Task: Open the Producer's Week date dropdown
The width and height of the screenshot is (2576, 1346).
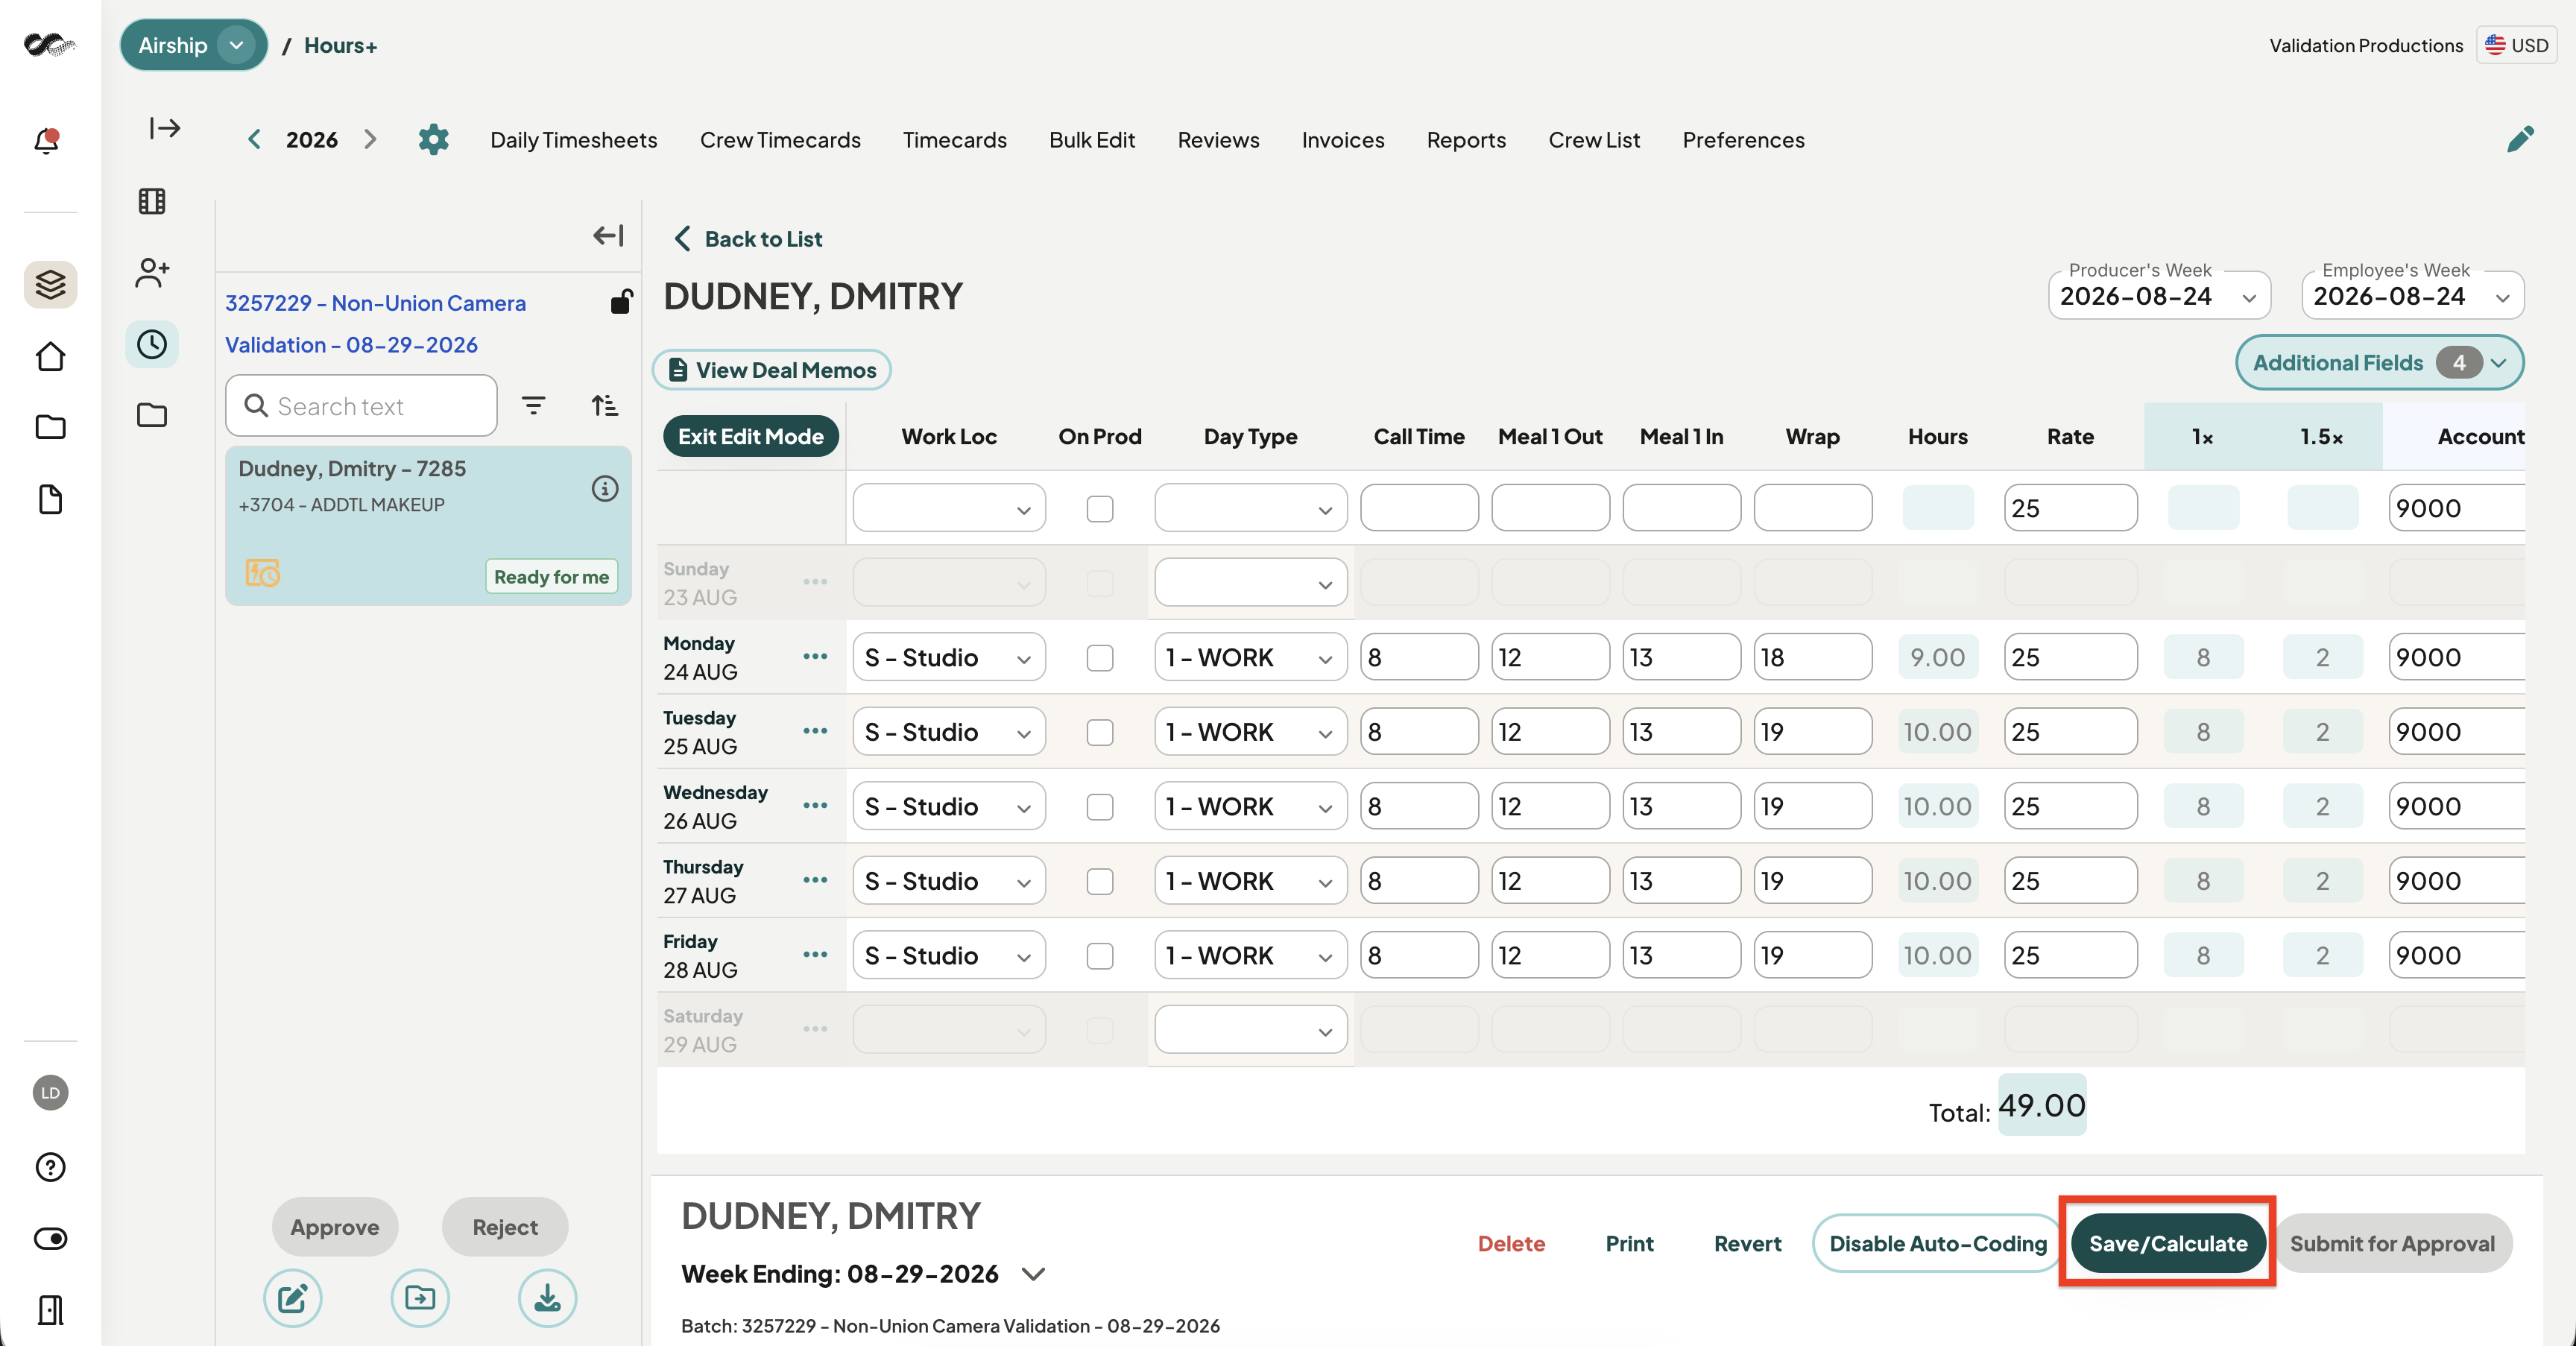Action: (2159, 296)
